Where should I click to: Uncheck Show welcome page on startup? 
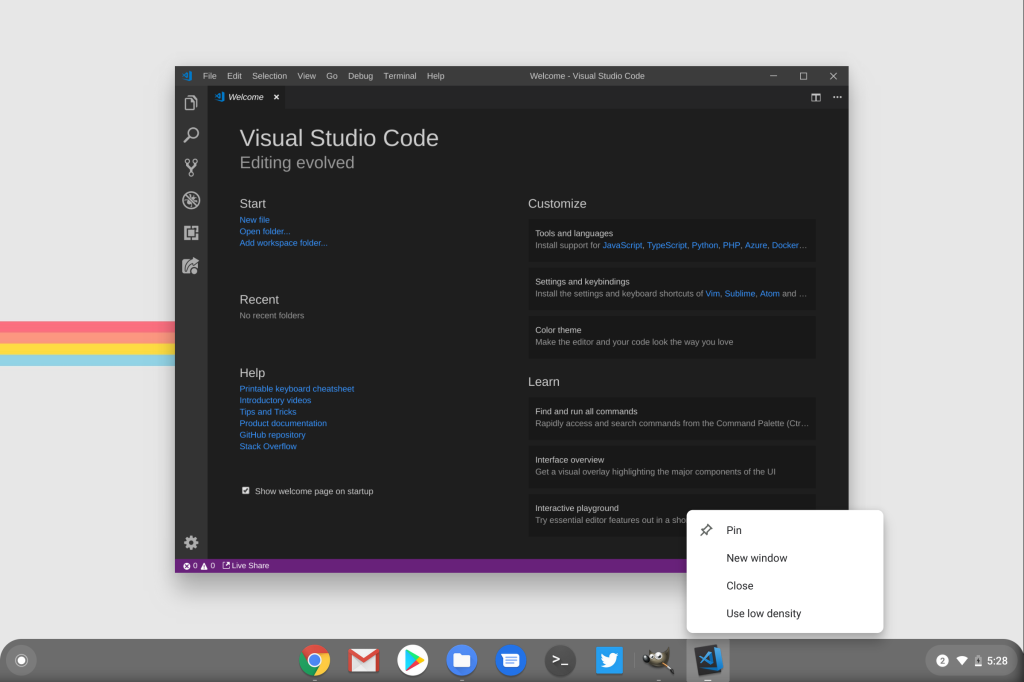point(245,490)
